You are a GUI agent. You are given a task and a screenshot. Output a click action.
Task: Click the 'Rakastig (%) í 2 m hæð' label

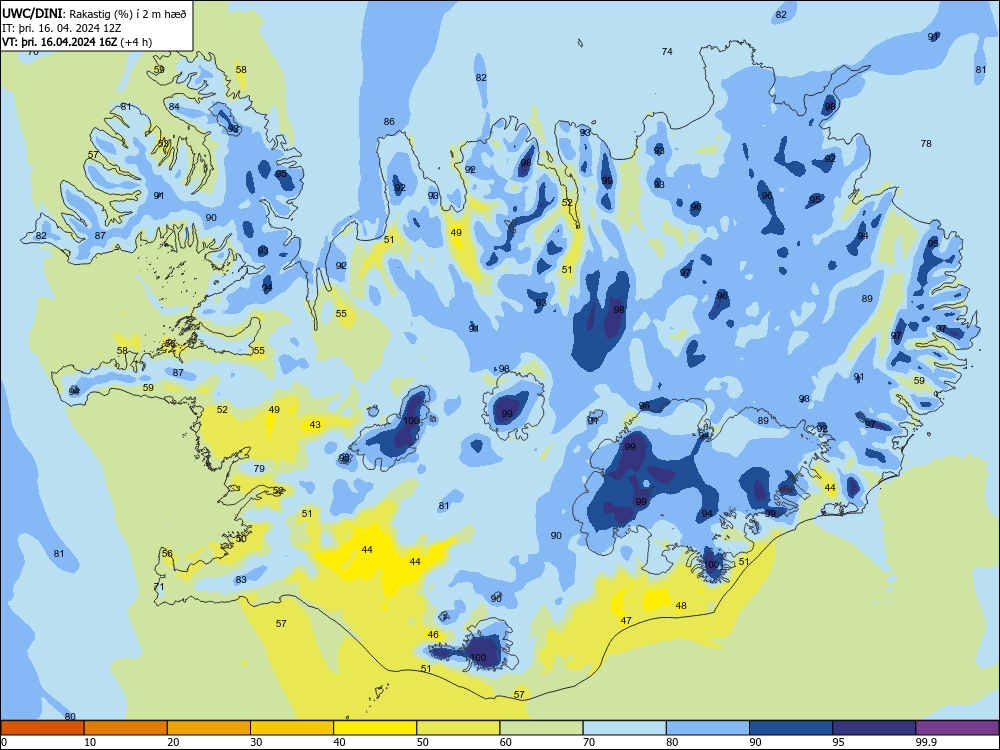point(128,14)
